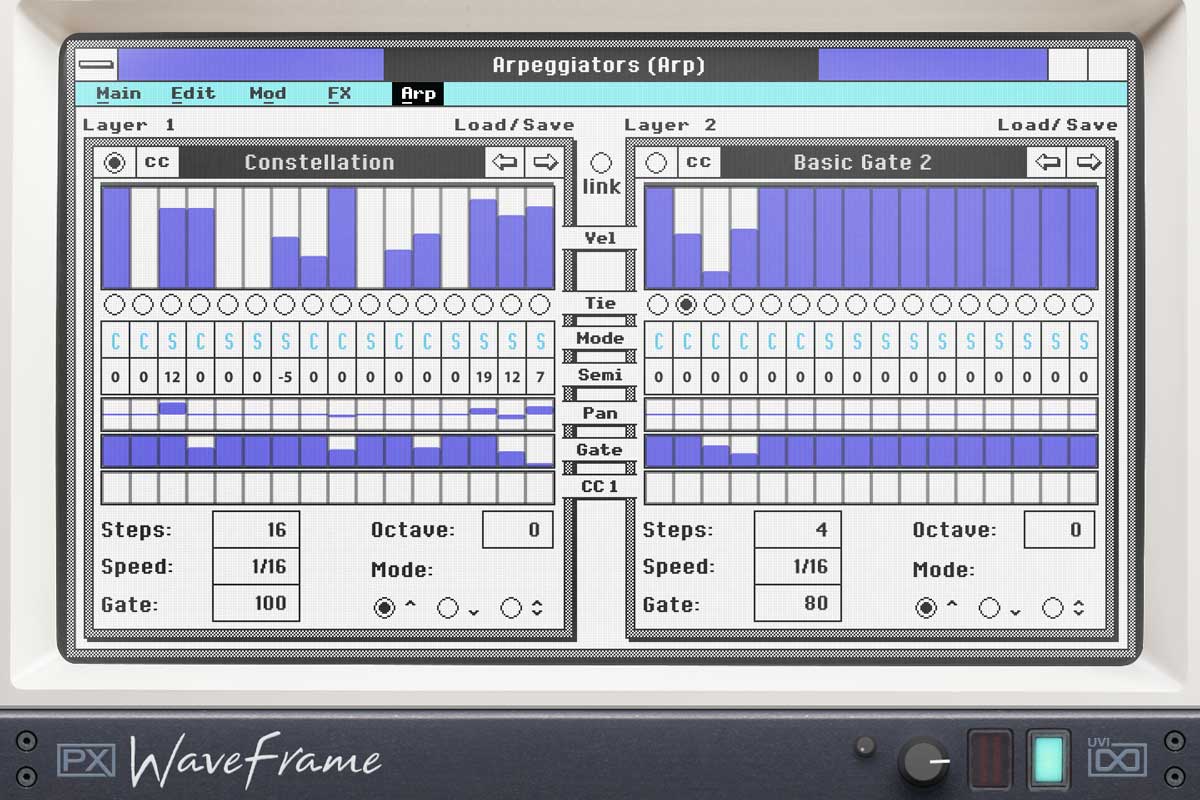This screenshot has width=1200, height=800.
Task: Toggle Layer 2 arpeggiator power radio
Action: 657,162
